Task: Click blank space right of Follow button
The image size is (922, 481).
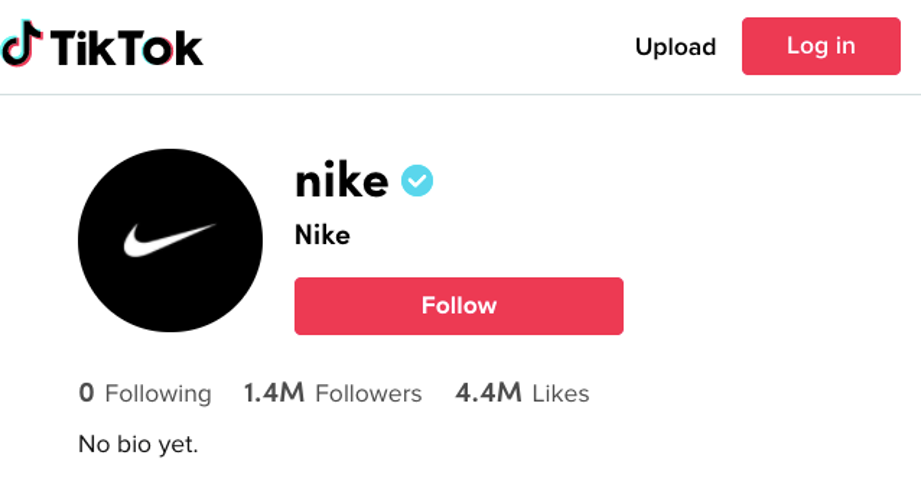Action: [770, 306]
